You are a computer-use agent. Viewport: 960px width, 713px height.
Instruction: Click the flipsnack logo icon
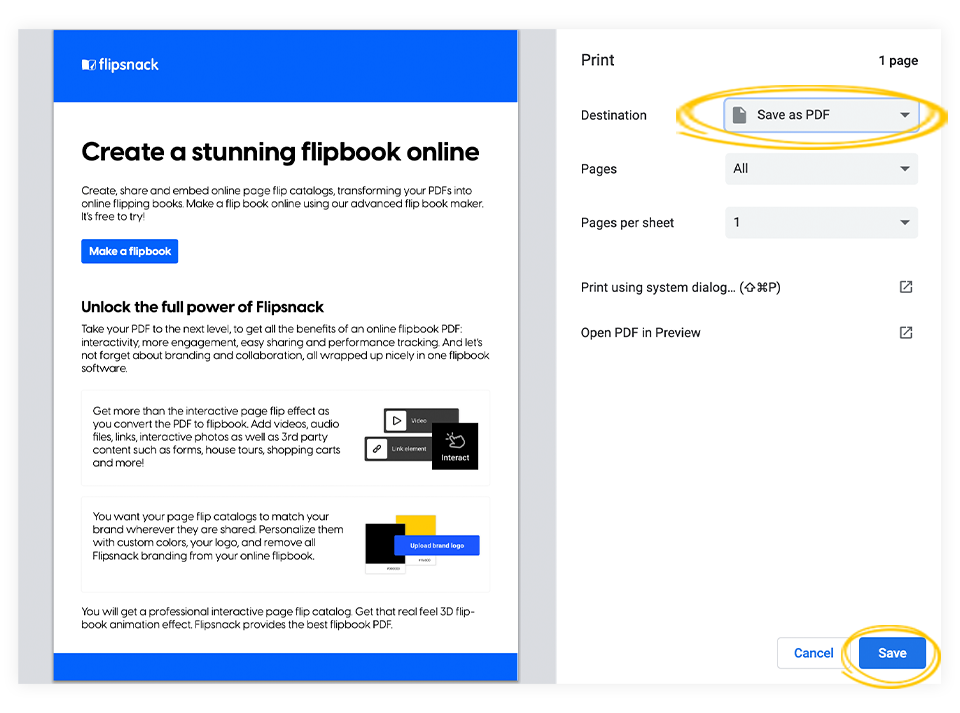pyautogui.click(x=88, y=64)
